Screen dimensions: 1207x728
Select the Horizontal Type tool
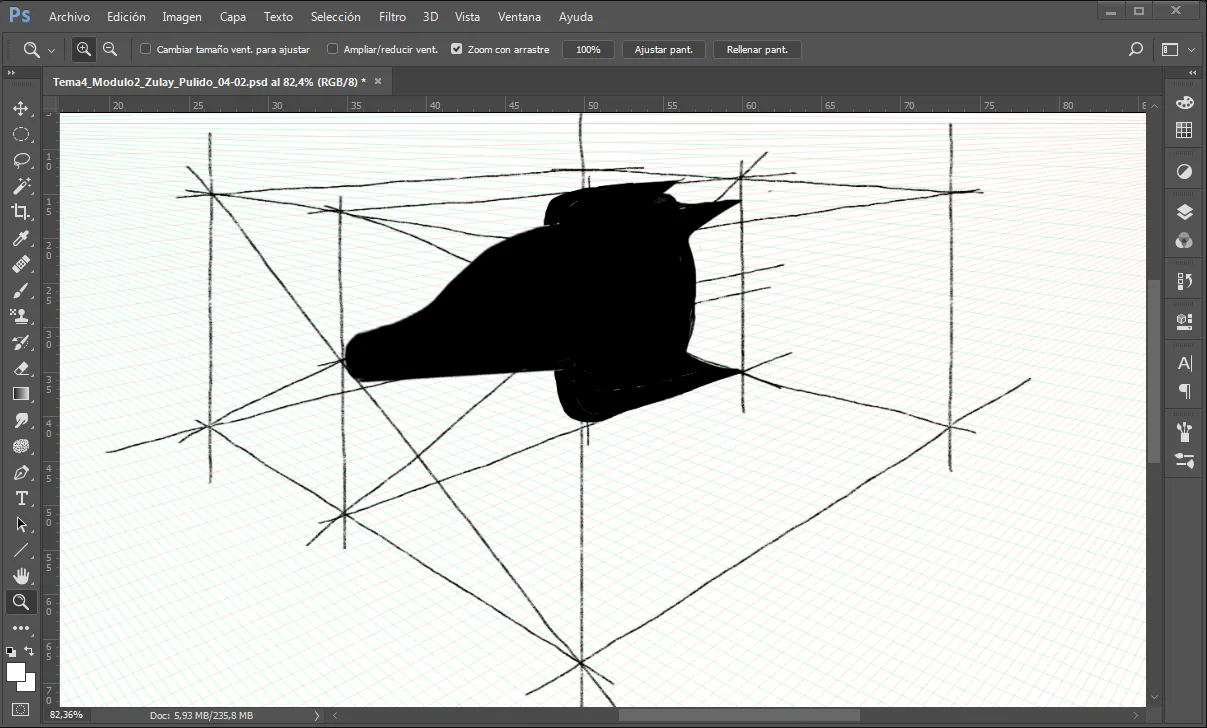point(21,498)
